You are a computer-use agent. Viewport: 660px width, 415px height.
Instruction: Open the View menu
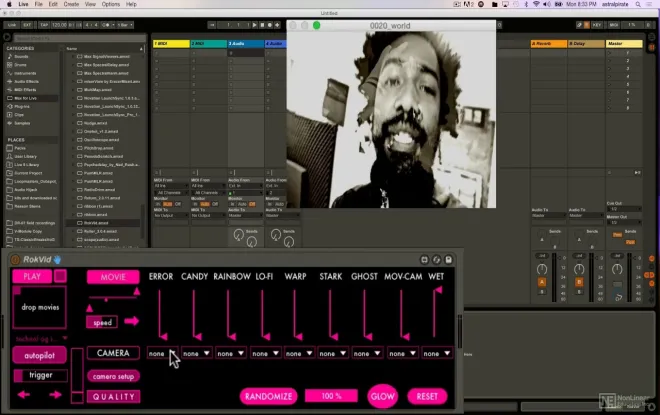(x=90, y=4)
